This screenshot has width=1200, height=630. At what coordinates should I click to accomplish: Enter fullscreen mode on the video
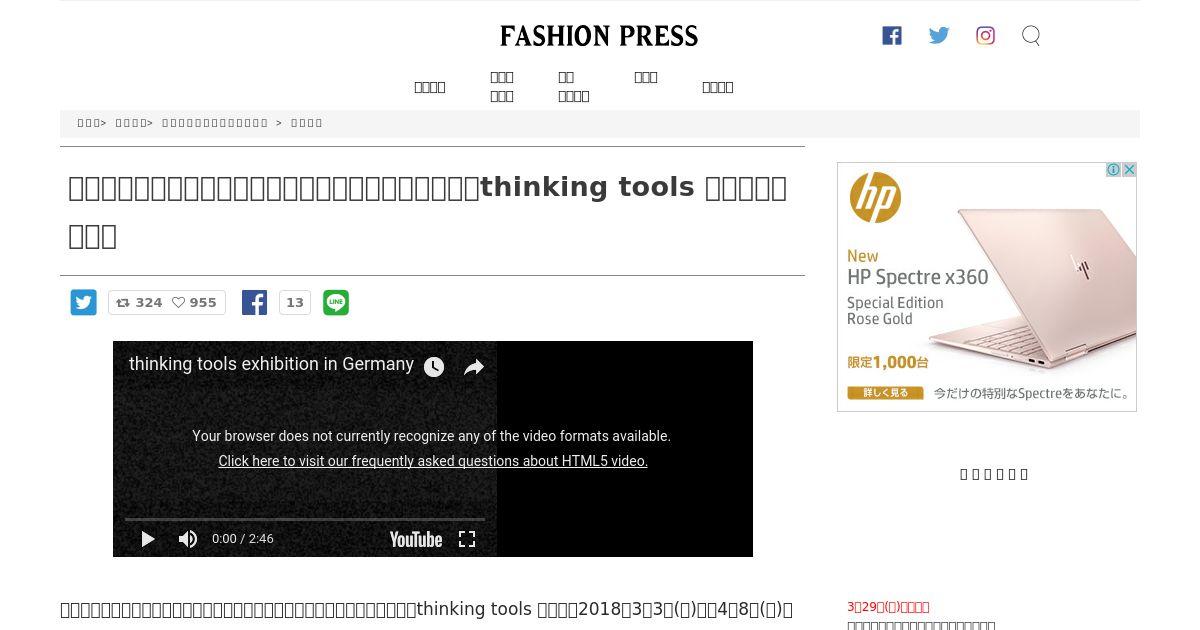[467, 539]
